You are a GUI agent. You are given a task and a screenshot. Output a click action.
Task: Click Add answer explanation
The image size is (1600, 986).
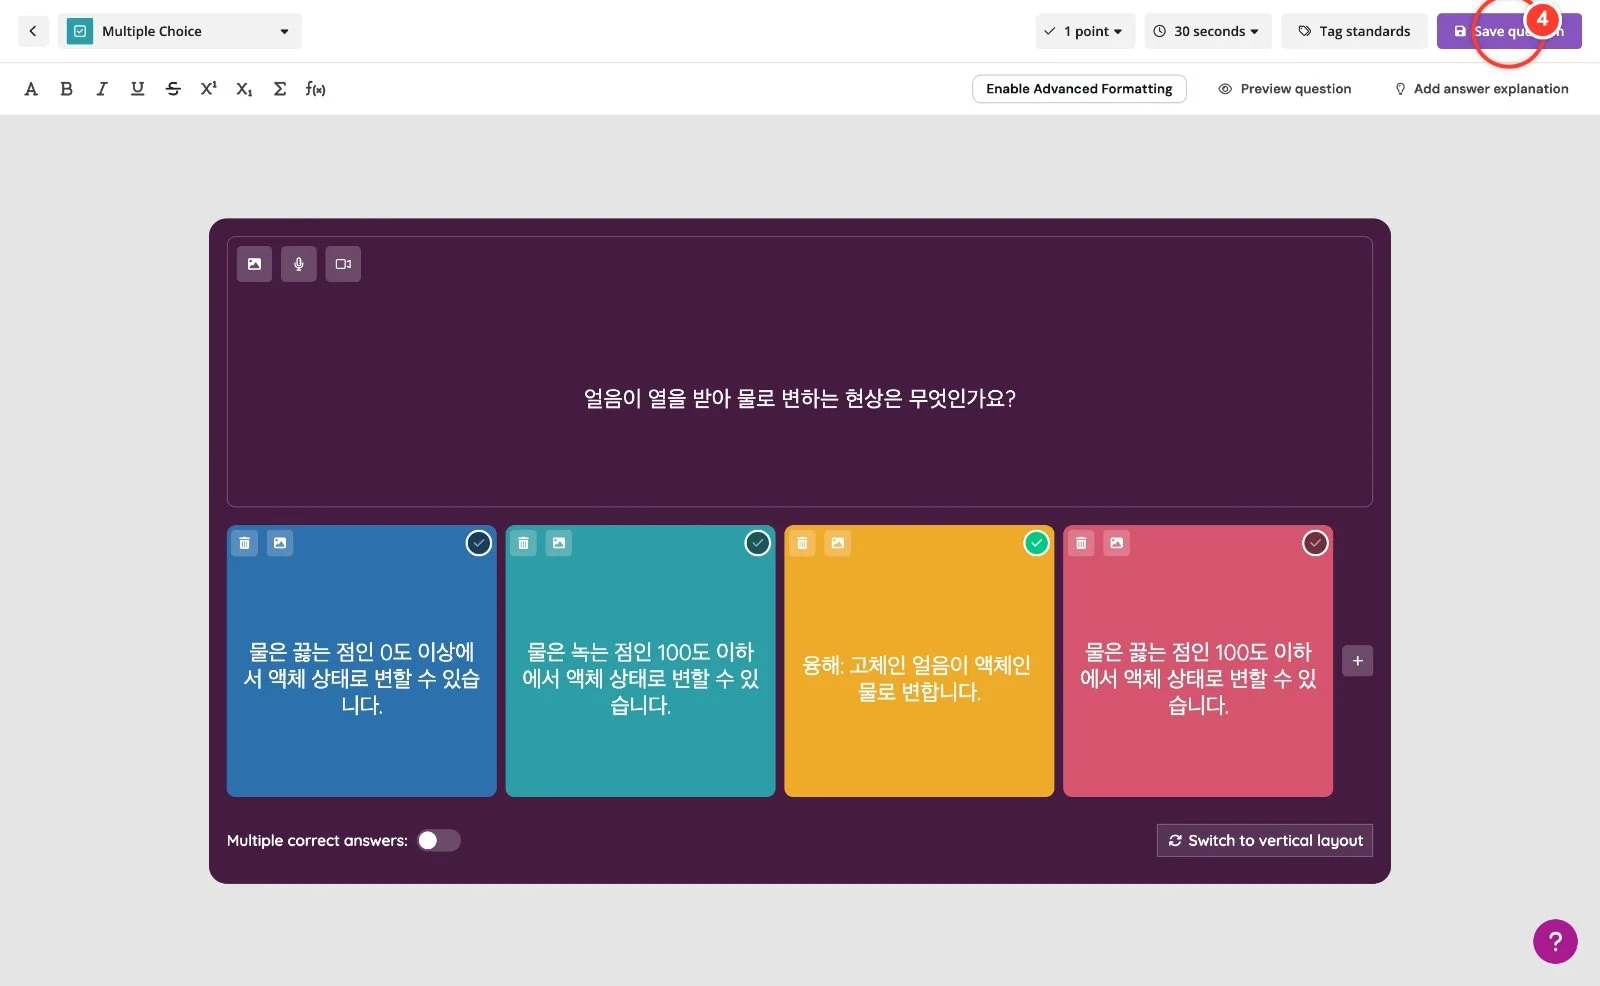[x=1481, y=89]
